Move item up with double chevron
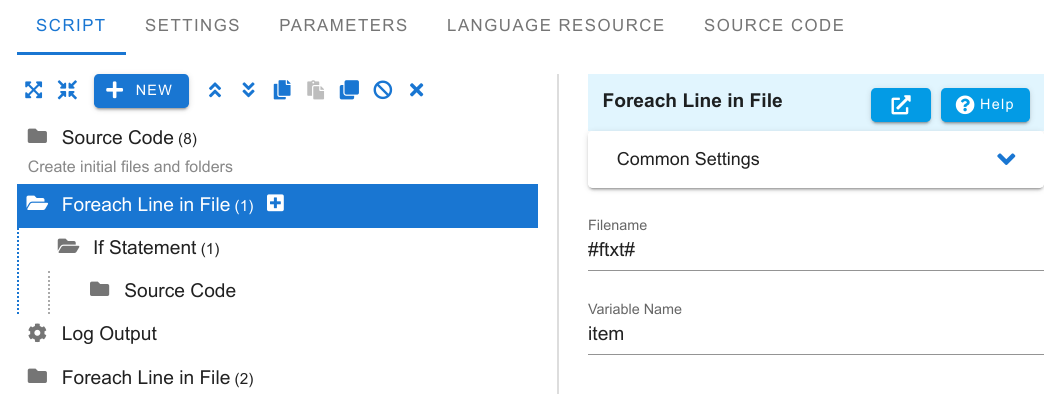Screen dimensions: 1061x394 coord(215,90)
